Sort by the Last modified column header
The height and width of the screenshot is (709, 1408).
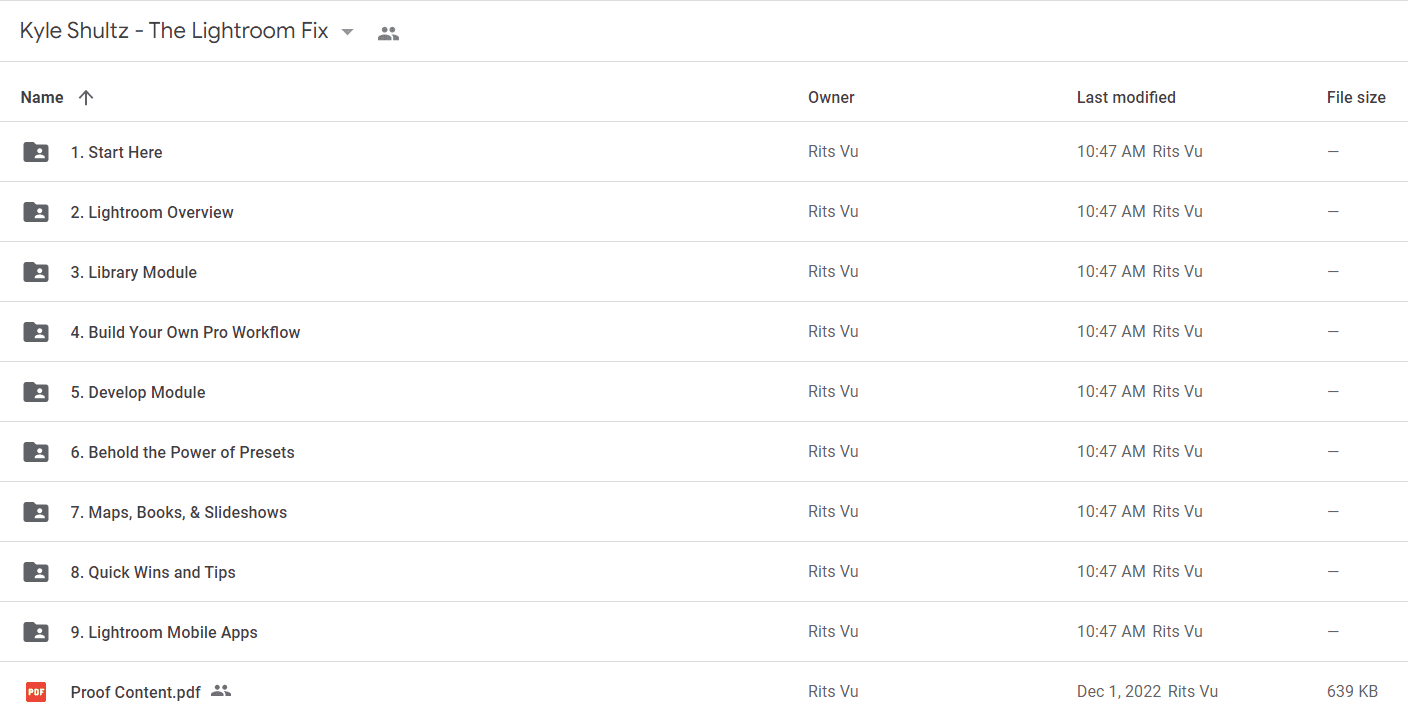(x=1126, y=97)
